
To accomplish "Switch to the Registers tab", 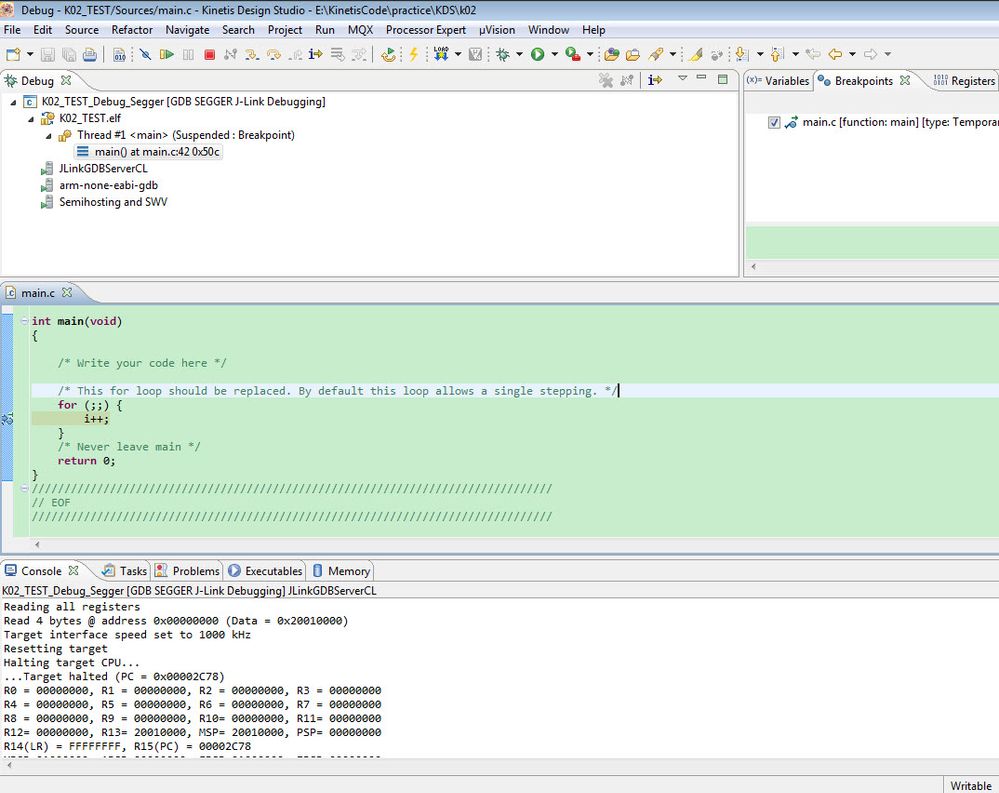I will pos(964,81).
